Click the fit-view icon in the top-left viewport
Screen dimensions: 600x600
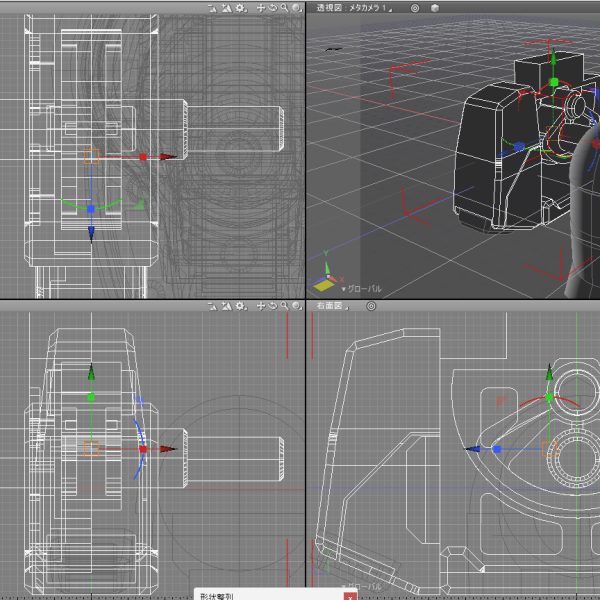[x=212, y=8]
